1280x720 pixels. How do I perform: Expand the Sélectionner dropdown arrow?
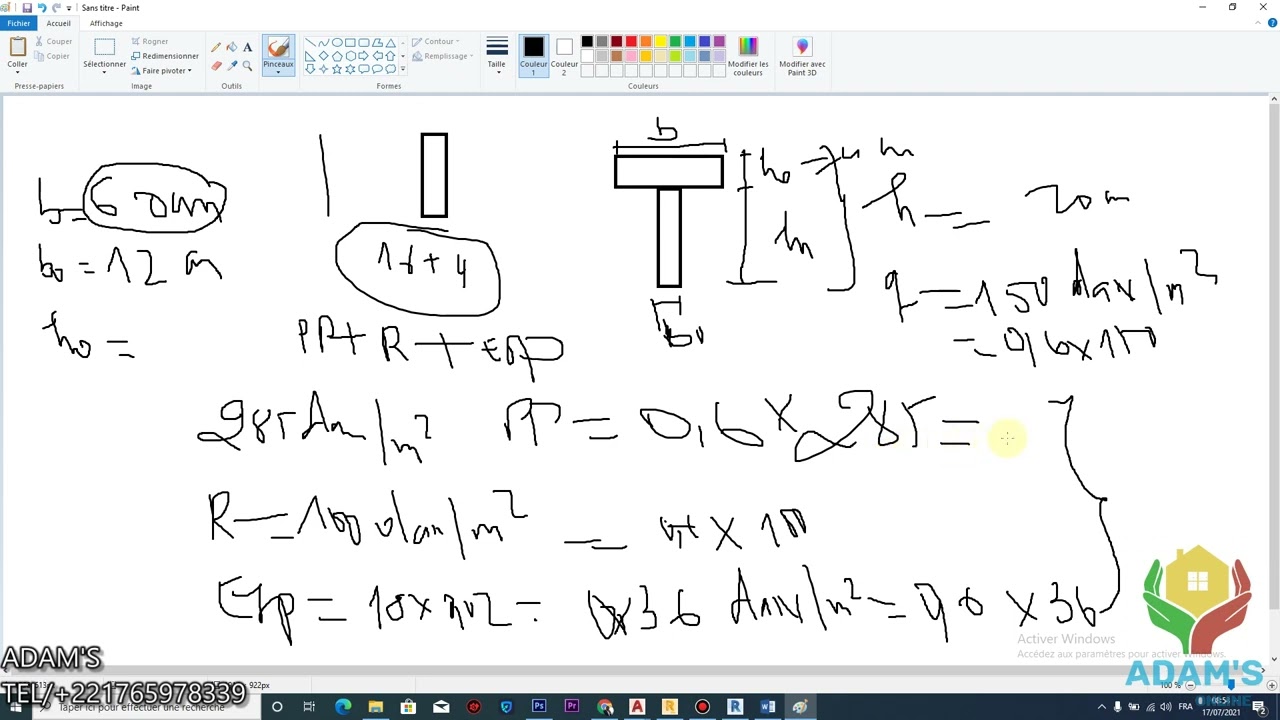104,74
